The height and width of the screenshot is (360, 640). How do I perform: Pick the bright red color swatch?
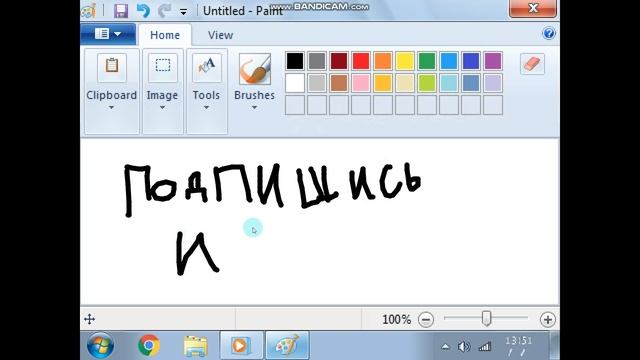[361, 61]
